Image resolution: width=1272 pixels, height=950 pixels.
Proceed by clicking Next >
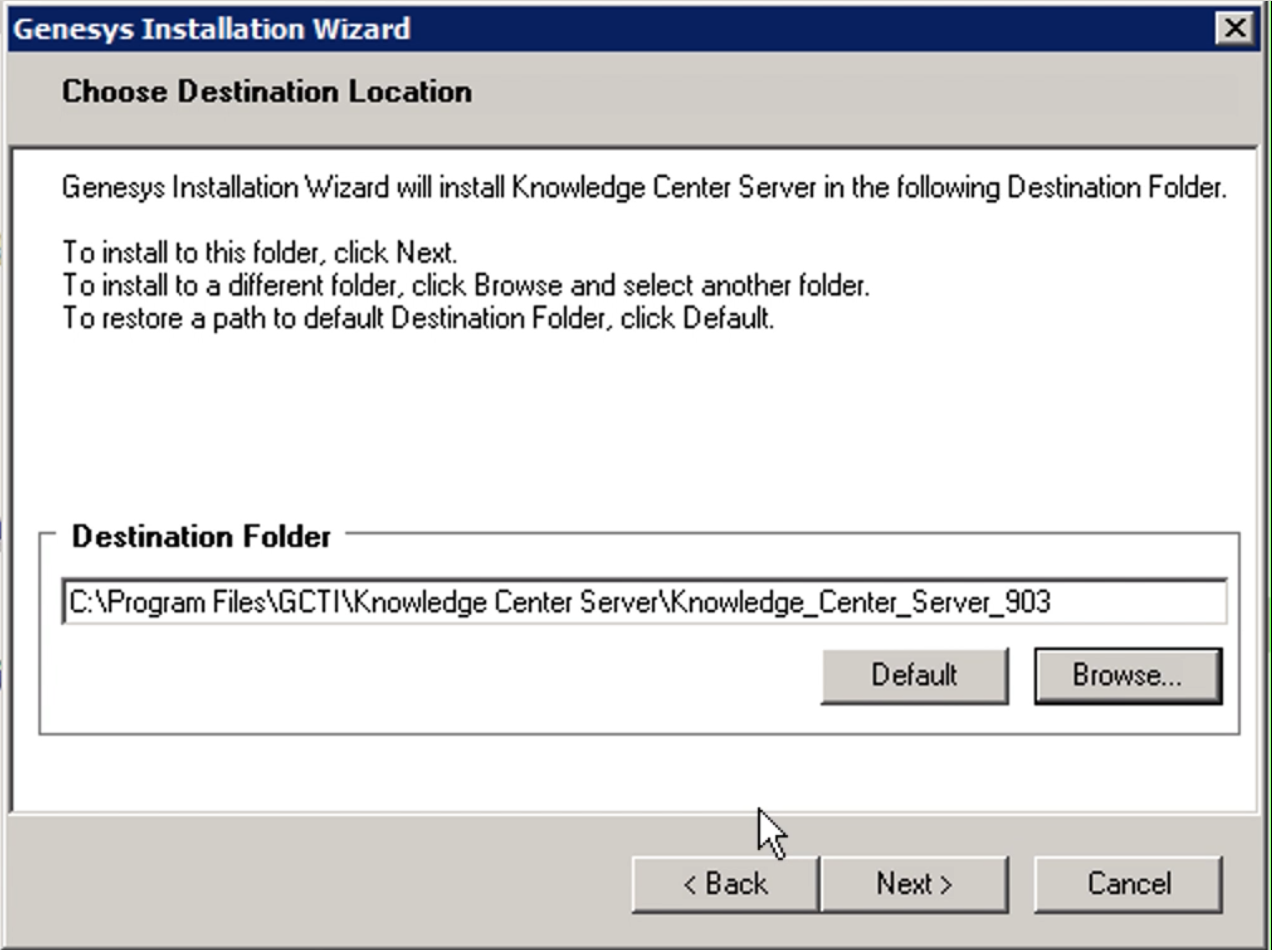pos(914,884)
